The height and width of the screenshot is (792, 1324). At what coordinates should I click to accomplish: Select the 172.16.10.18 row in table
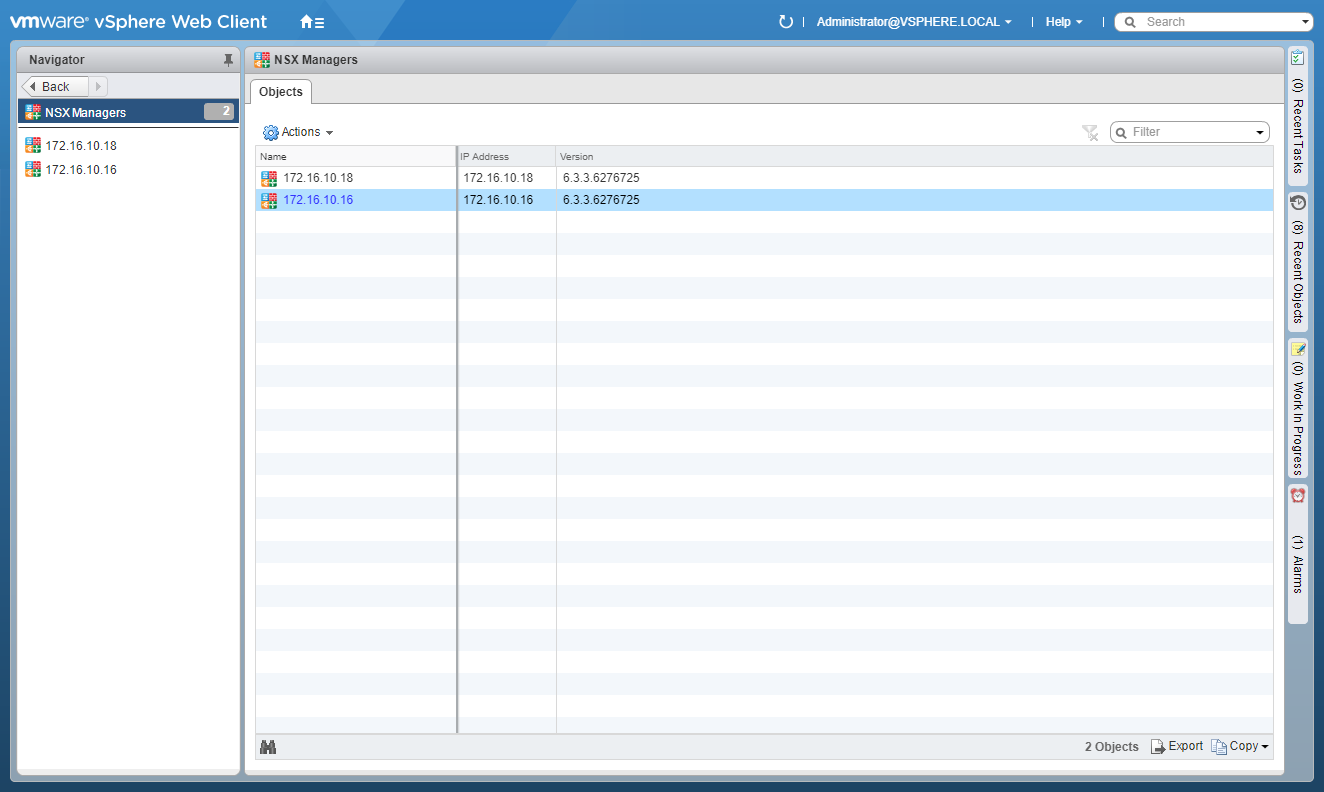point(318,178)
